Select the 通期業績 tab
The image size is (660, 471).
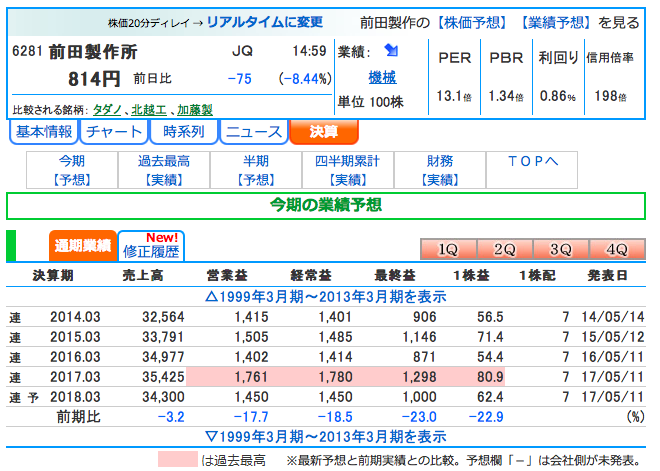coord(83,245)
